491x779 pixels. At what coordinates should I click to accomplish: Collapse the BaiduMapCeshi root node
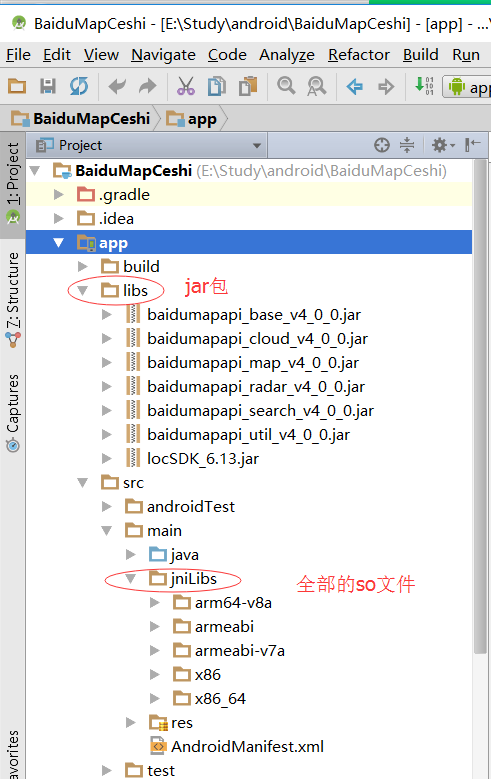tap(35, 171)
